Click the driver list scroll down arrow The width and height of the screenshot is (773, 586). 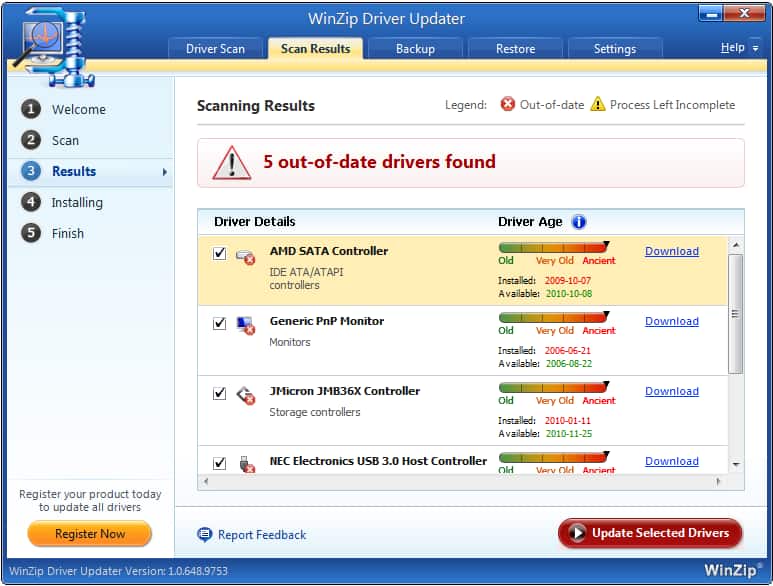[736, 464]
